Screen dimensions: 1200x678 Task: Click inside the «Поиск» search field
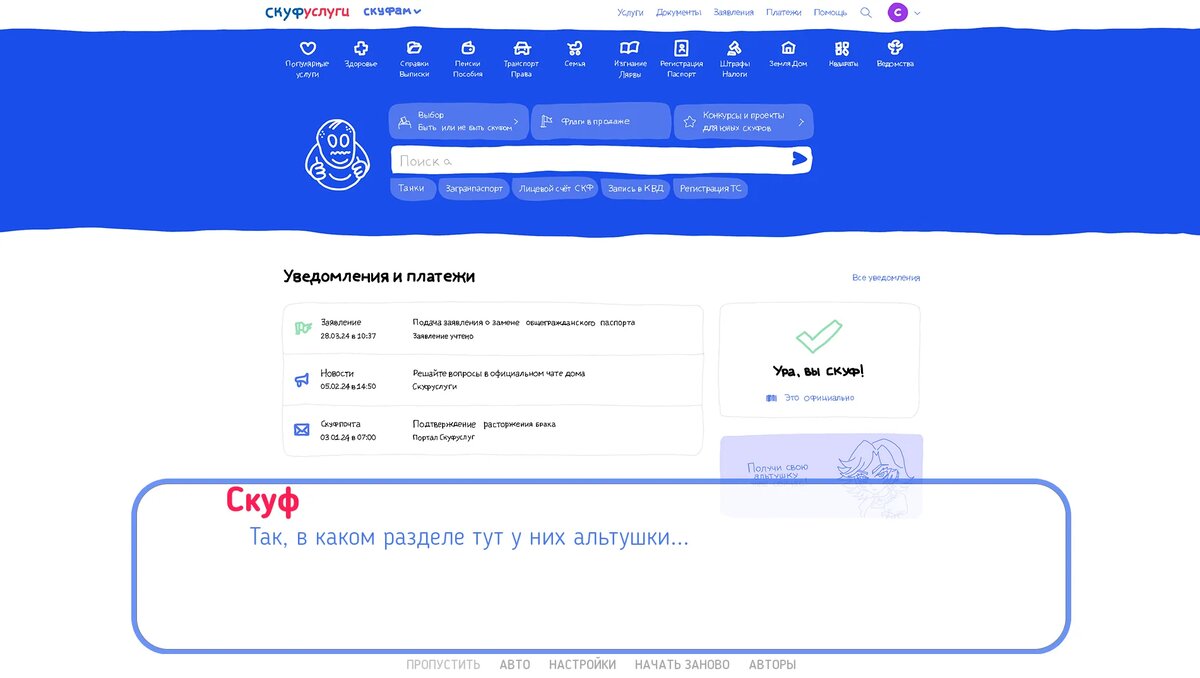point(550,160)
